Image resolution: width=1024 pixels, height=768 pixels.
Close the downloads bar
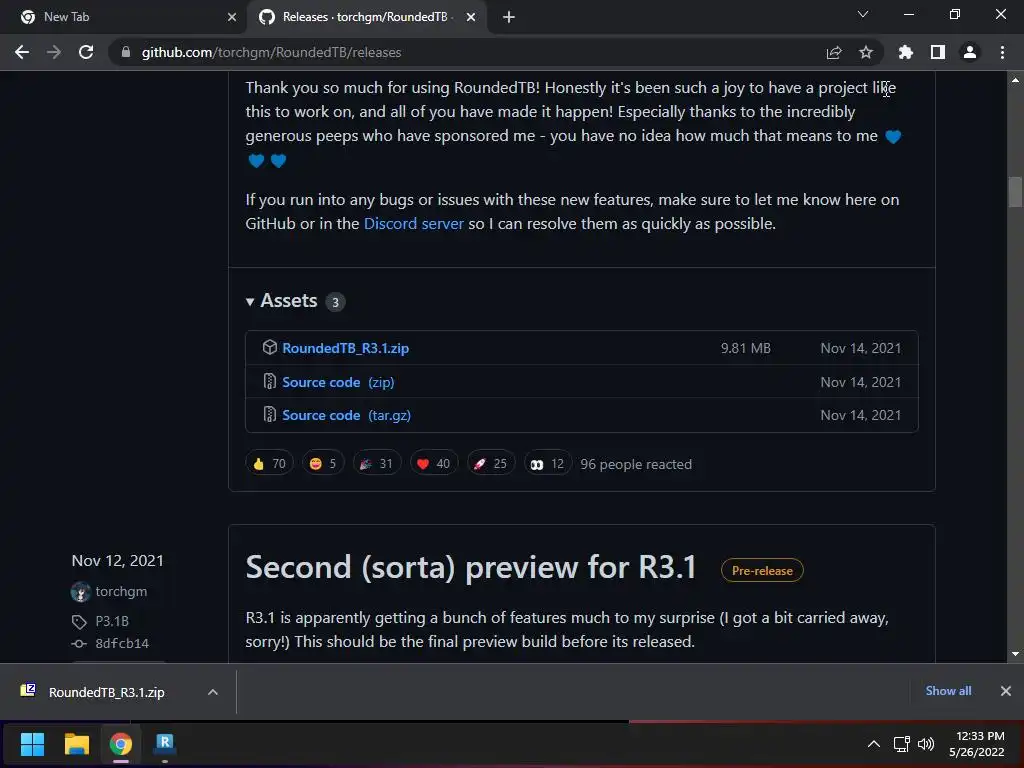coord(1006,691)
